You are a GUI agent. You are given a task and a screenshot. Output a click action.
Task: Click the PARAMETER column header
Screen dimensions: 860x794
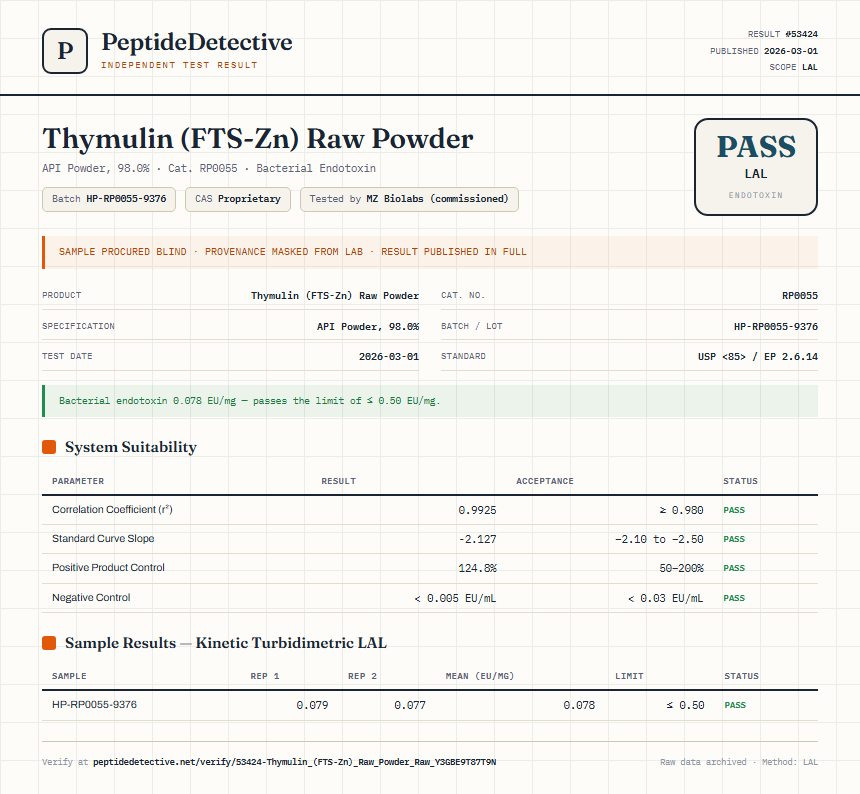click(x=78, y=481)
